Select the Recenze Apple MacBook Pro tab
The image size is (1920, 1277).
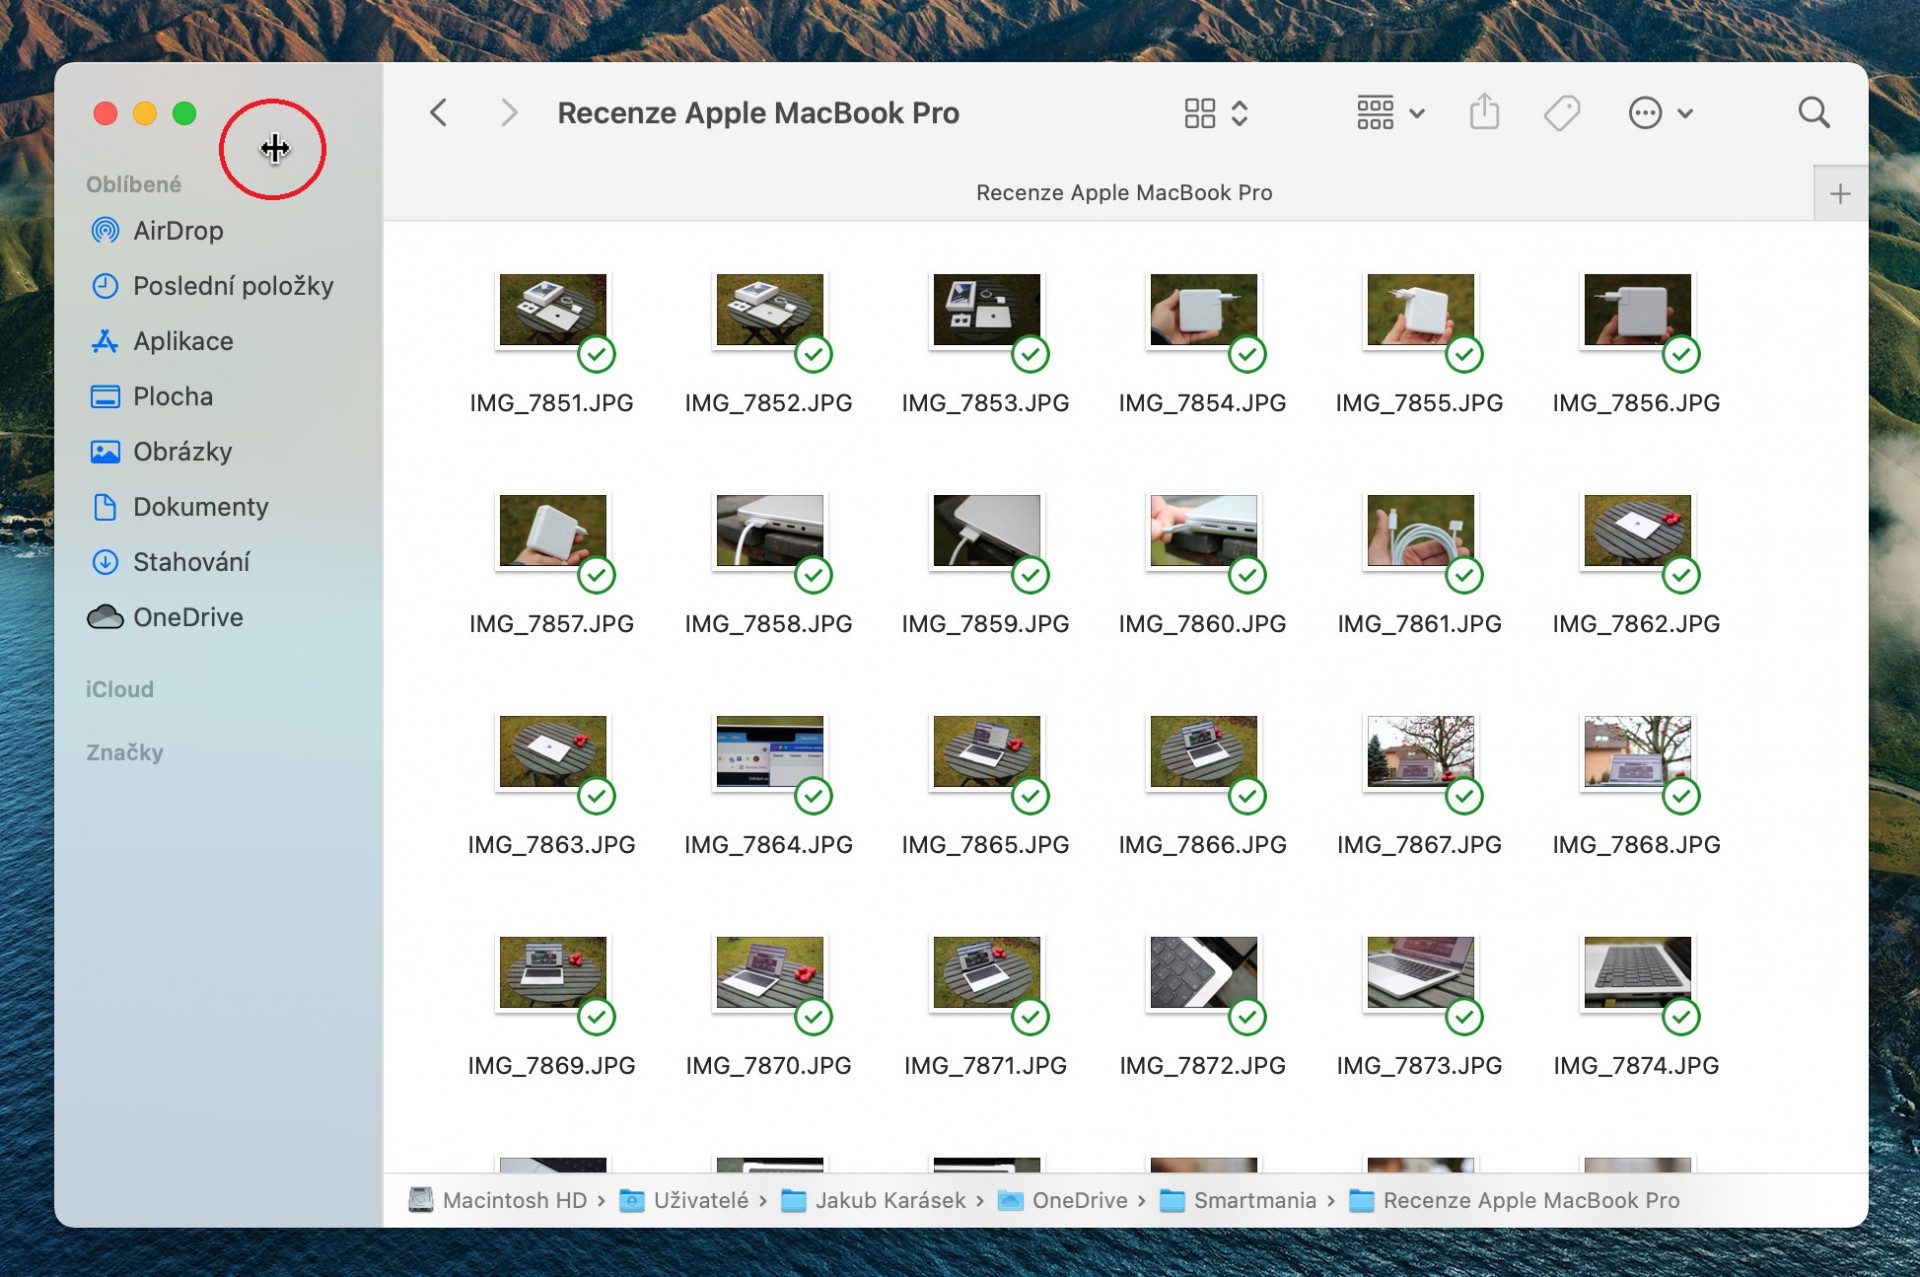click(1124, 192)
